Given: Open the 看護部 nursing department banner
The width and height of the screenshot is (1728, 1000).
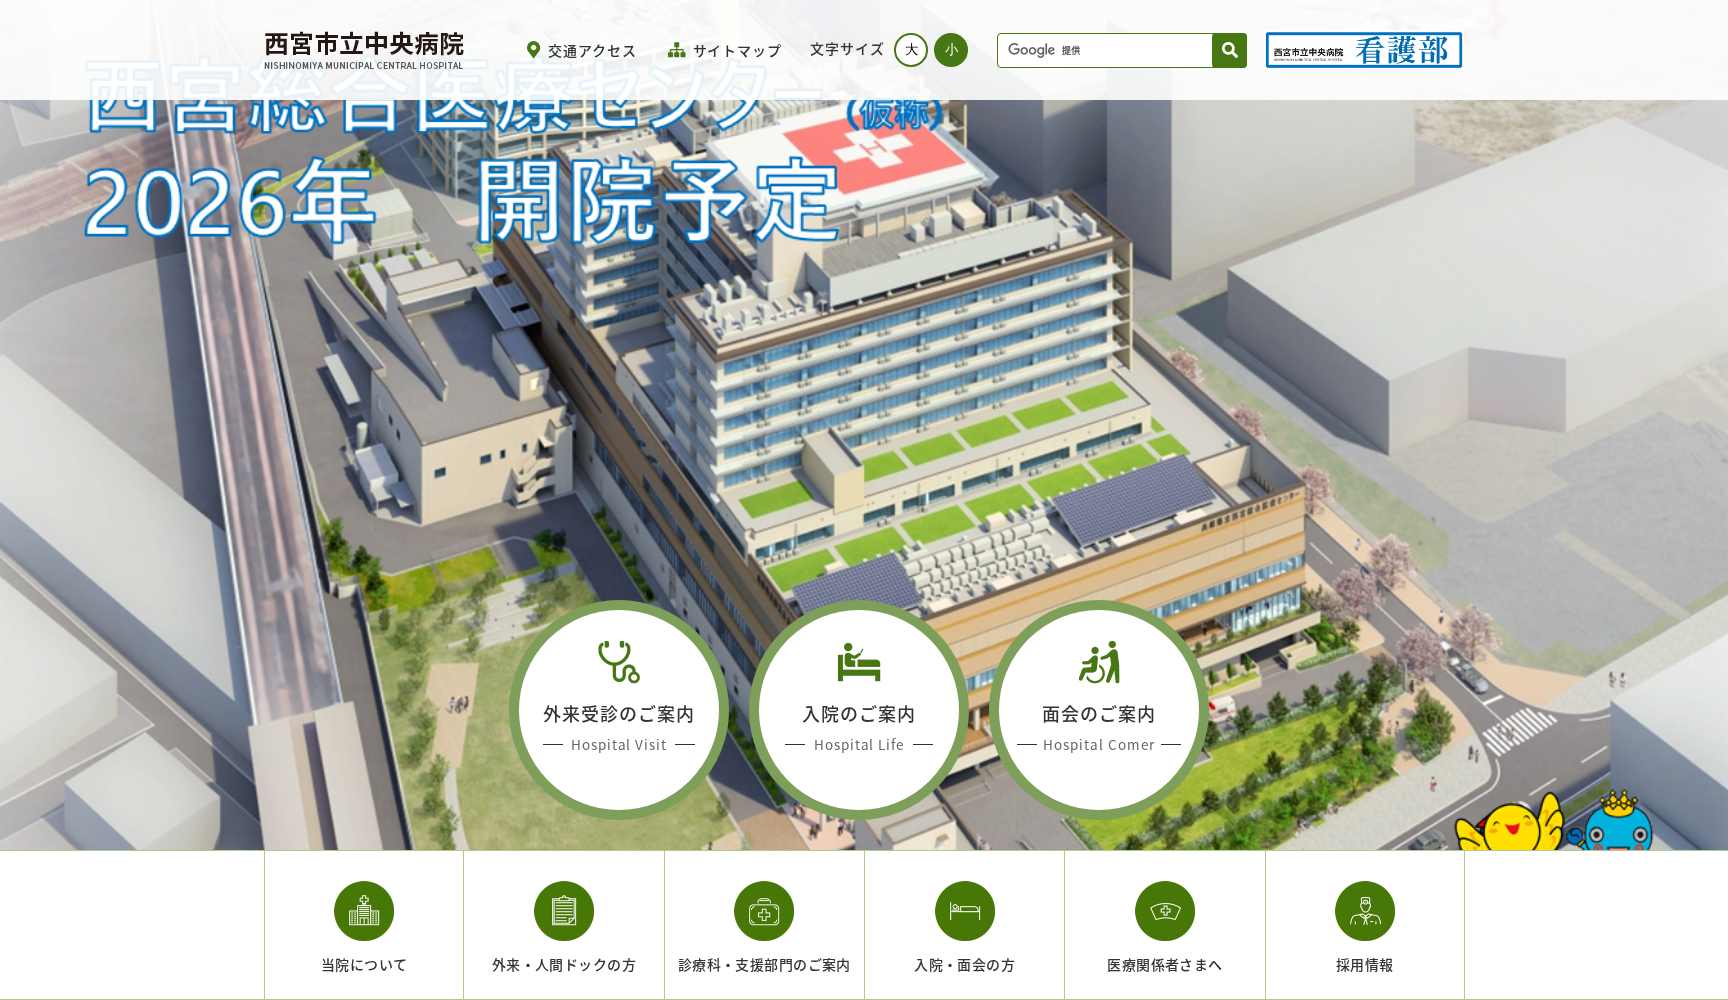Looking at the screenshot, I should tap(1364, 50).
